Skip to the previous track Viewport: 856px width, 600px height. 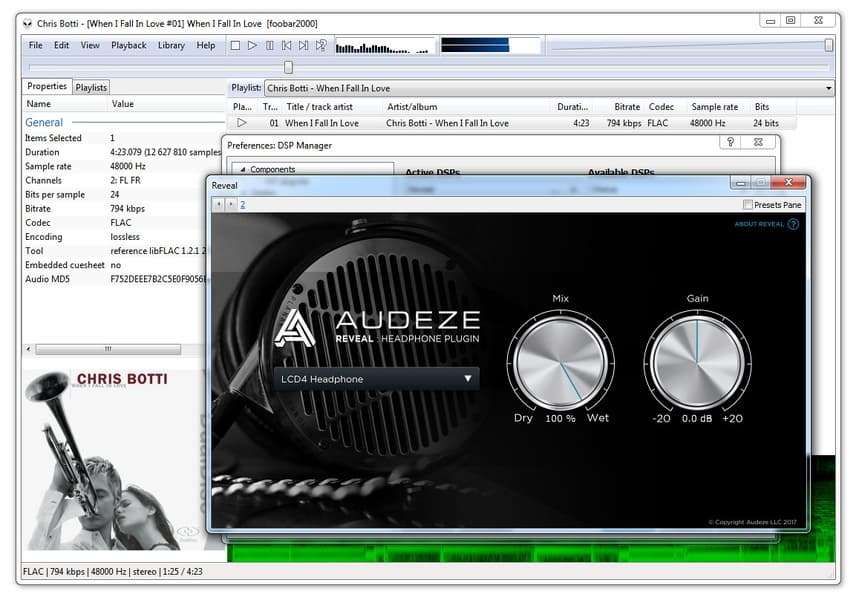click(287, 45)
